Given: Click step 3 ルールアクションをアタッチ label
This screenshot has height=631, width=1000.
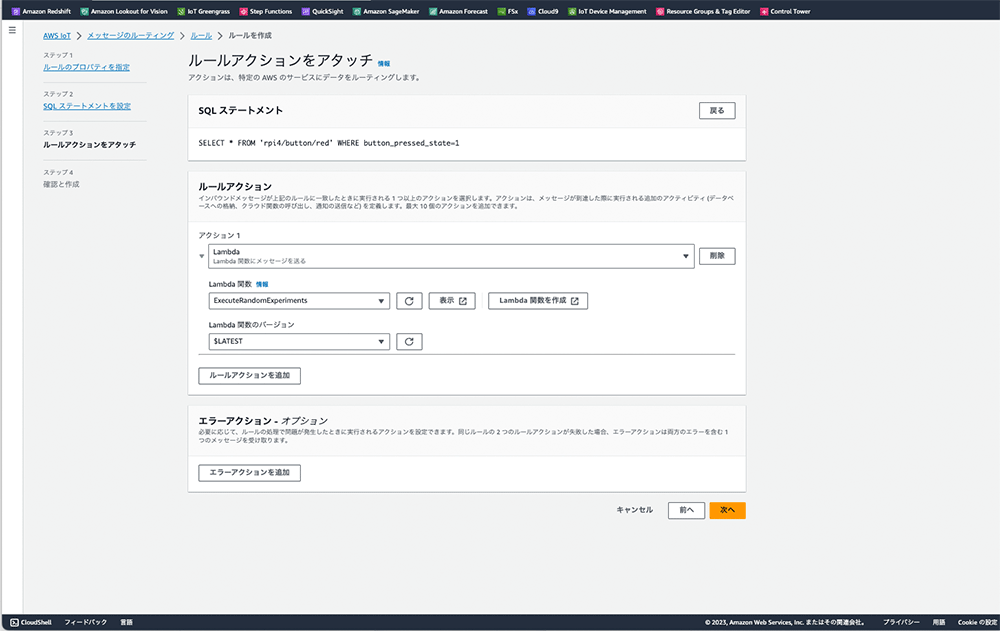Looking at the screenshot, I should [89, 145].
